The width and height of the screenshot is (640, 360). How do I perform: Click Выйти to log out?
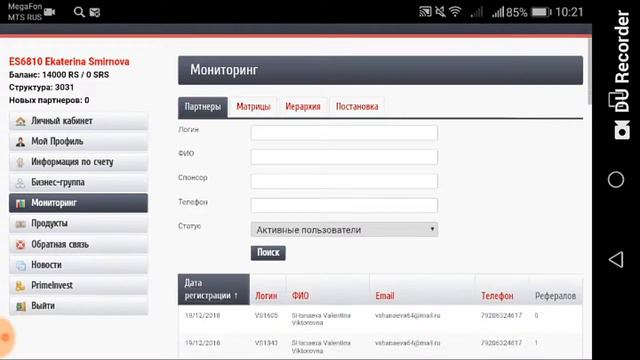[78, 306]
